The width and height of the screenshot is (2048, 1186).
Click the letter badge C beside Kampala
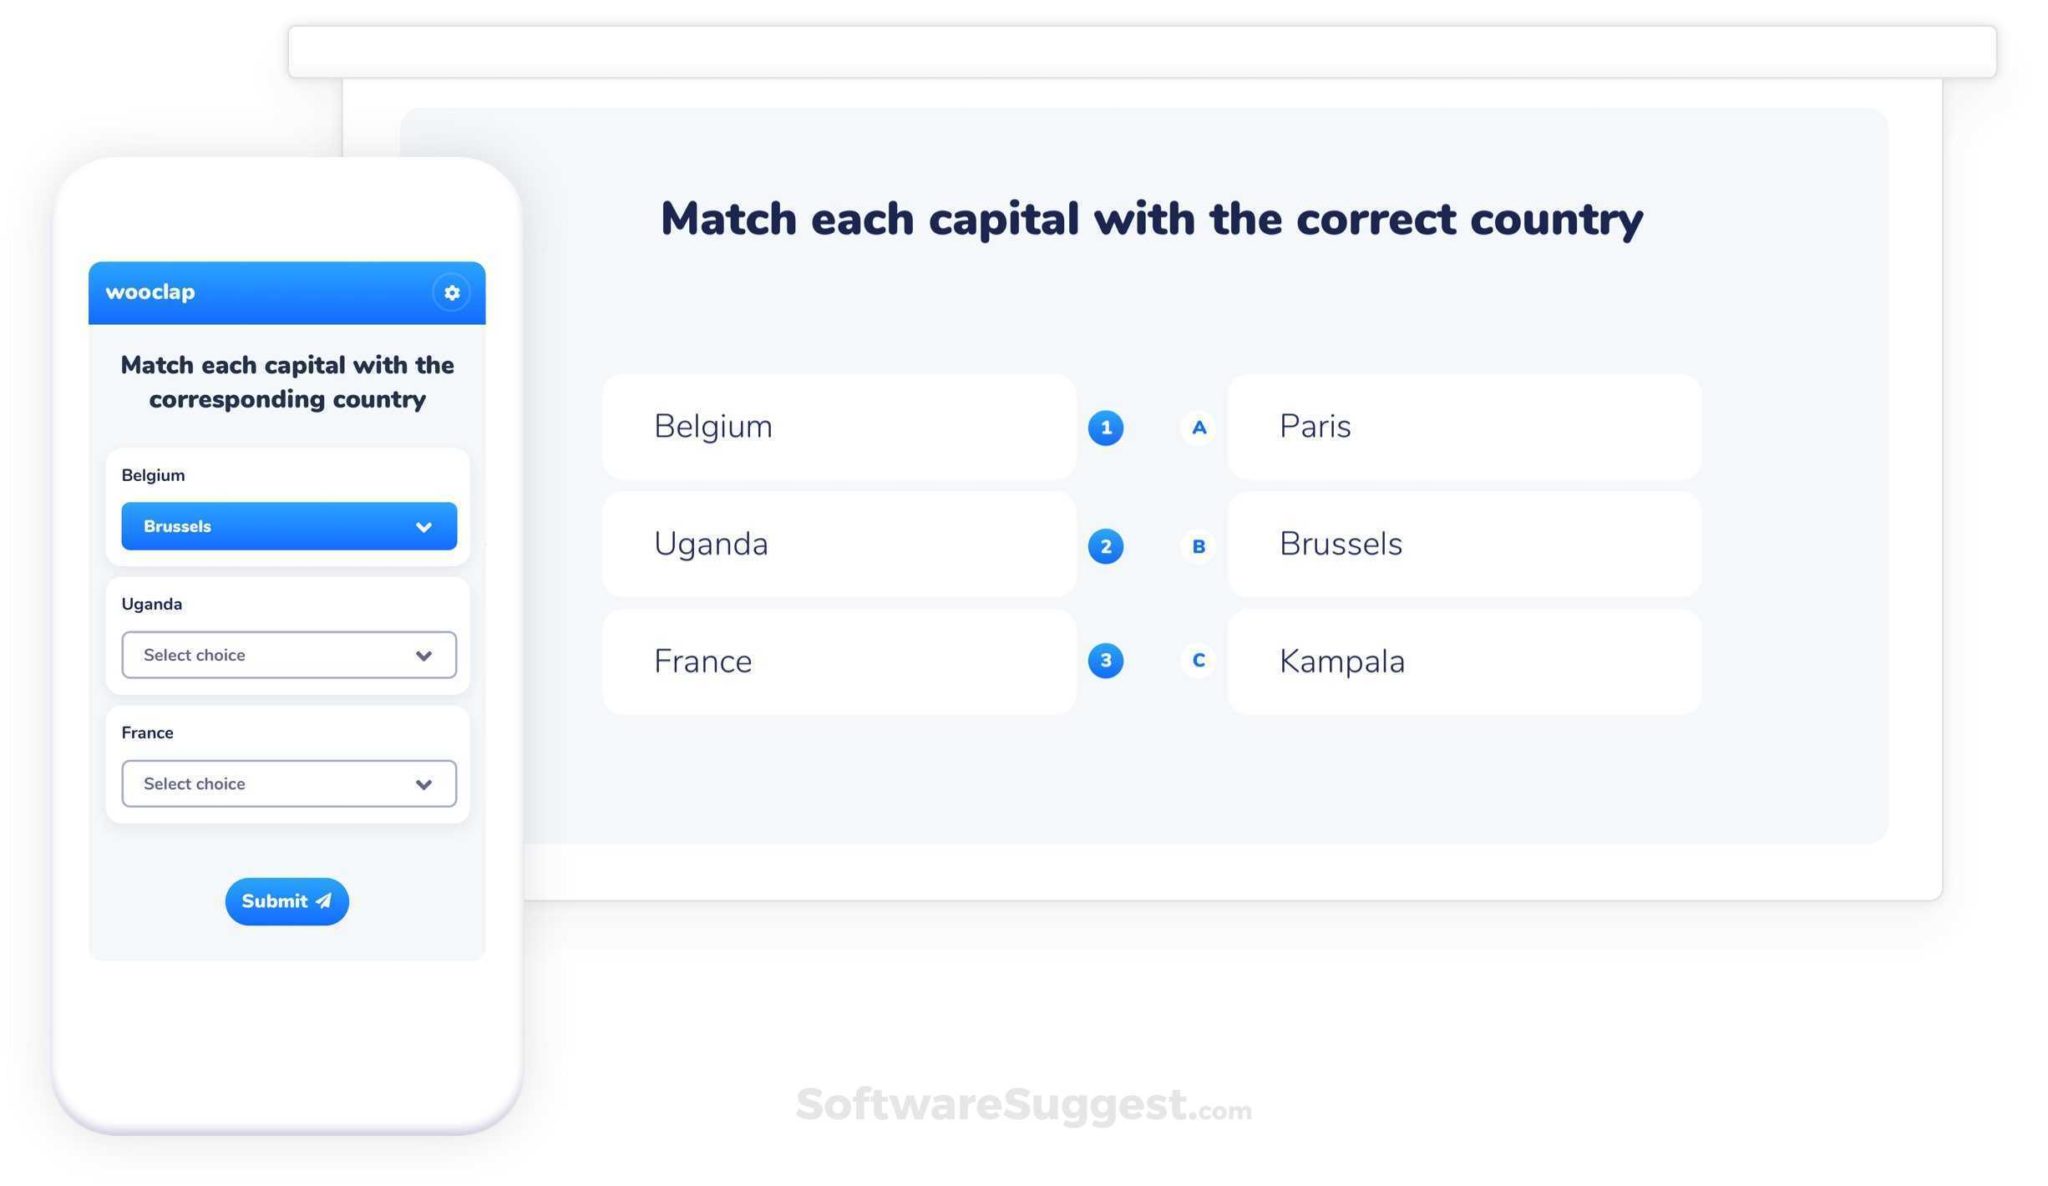click(1197, 660)
